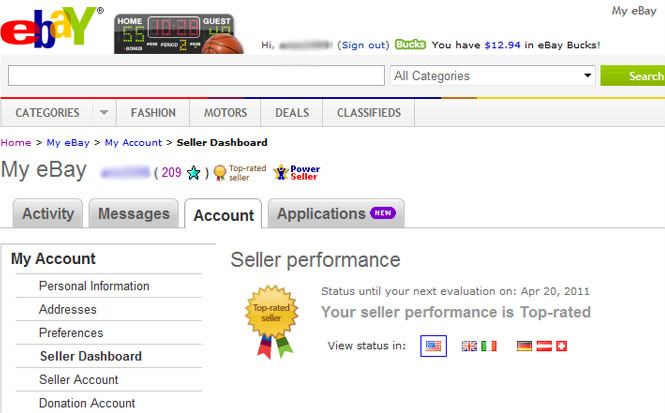Click the My eBay link at top right
This screenshot has height=413, width=665.
pyautogui.click(x=634, y=11)
